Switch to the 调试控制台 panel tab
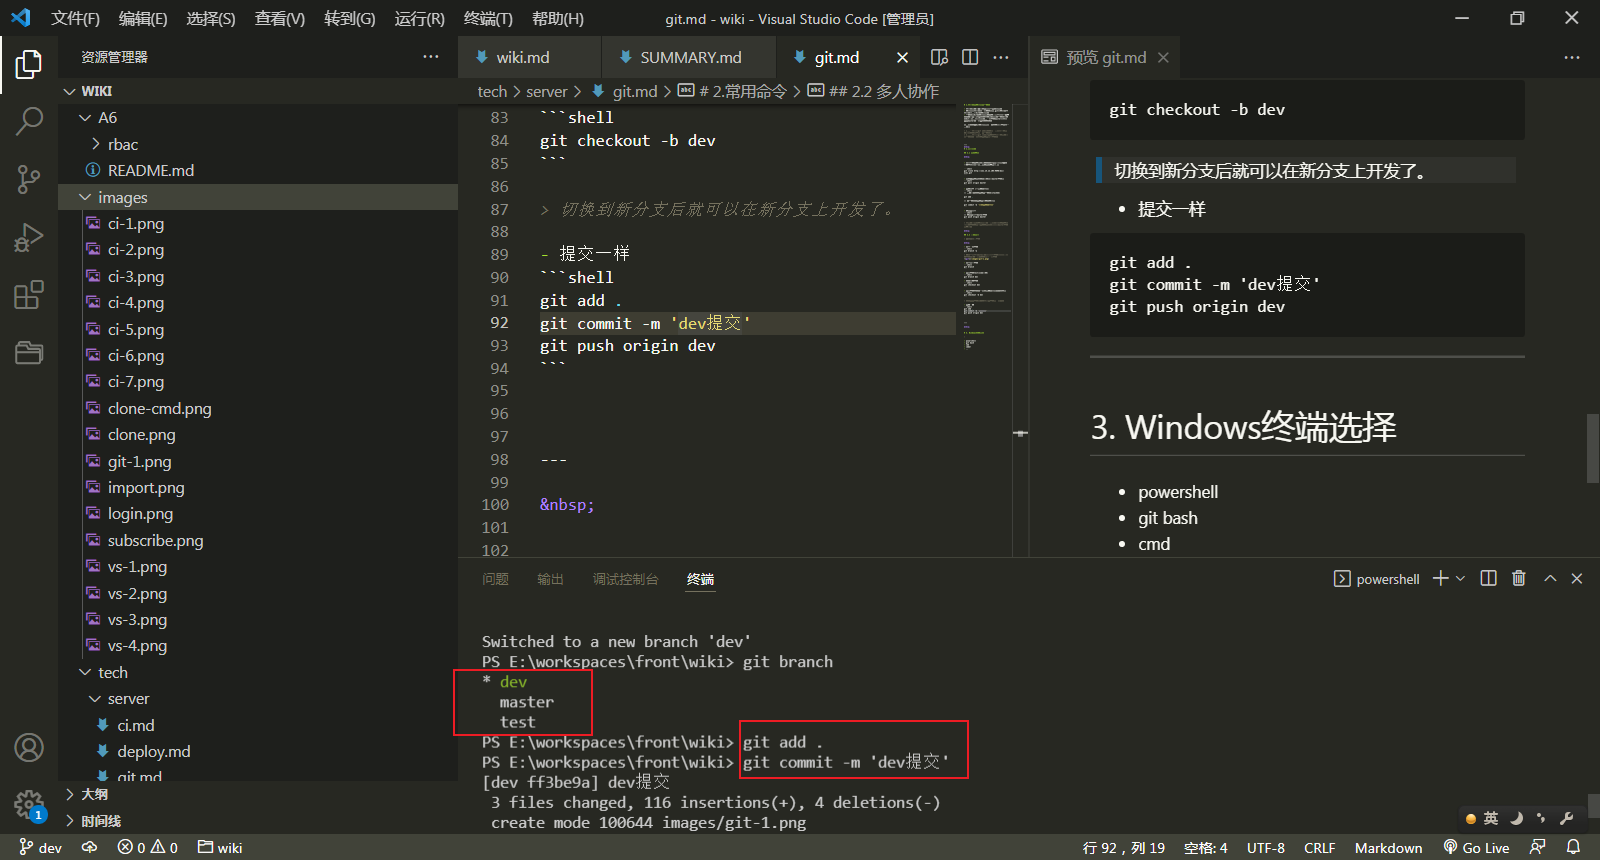1600x860 pixels. tap(625, 579)
